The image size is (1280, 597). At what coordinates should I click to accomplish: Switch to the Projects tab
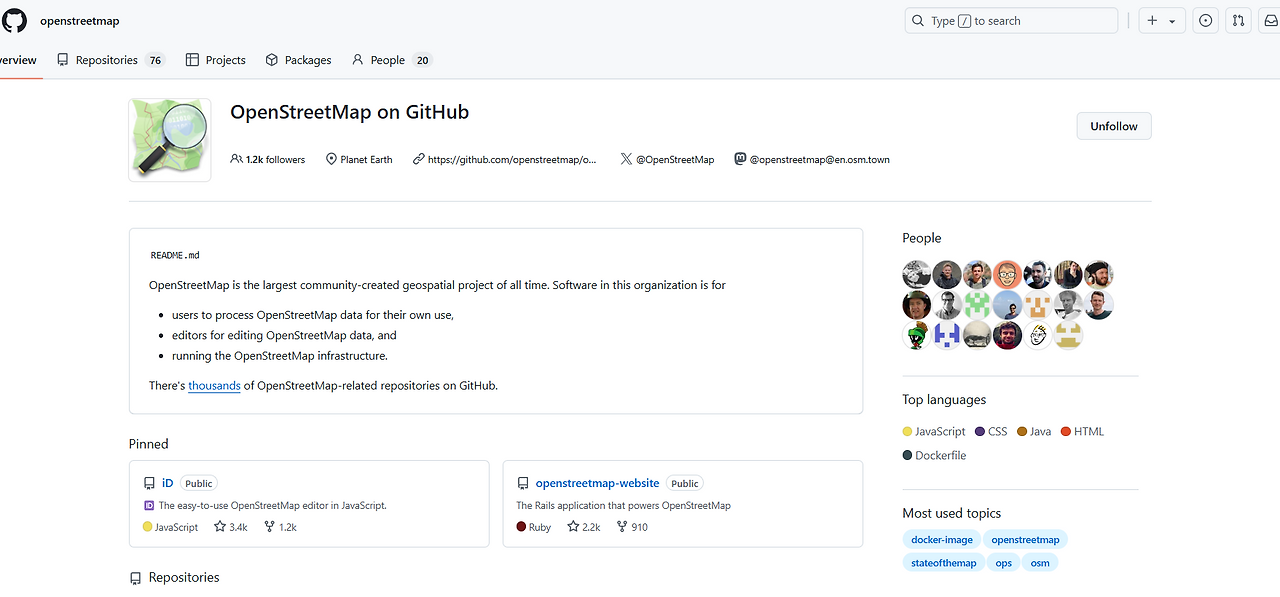216,60
